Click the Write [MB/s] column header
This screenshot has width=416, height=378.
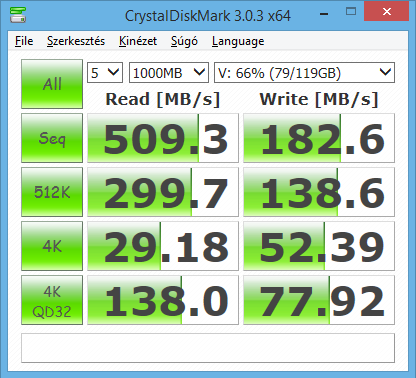click(x=319, y=99)
